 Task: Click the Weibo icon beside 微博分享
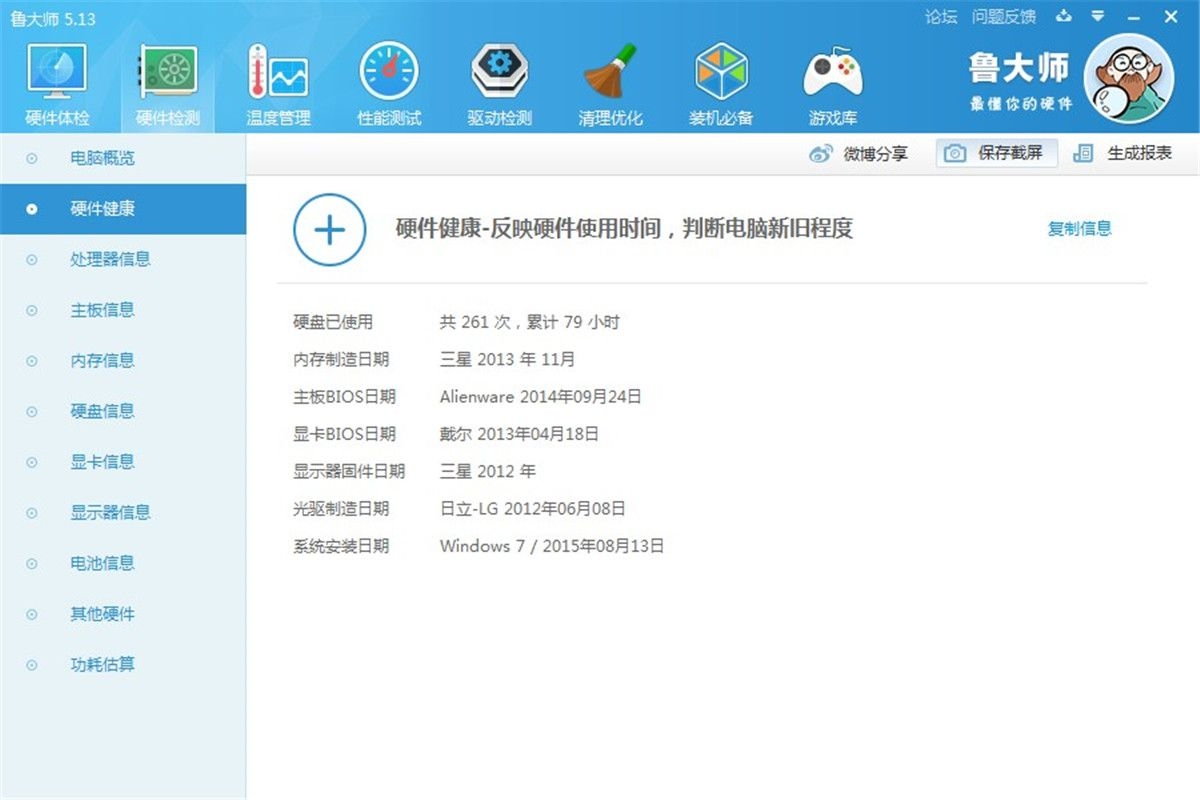coord(821,154)
